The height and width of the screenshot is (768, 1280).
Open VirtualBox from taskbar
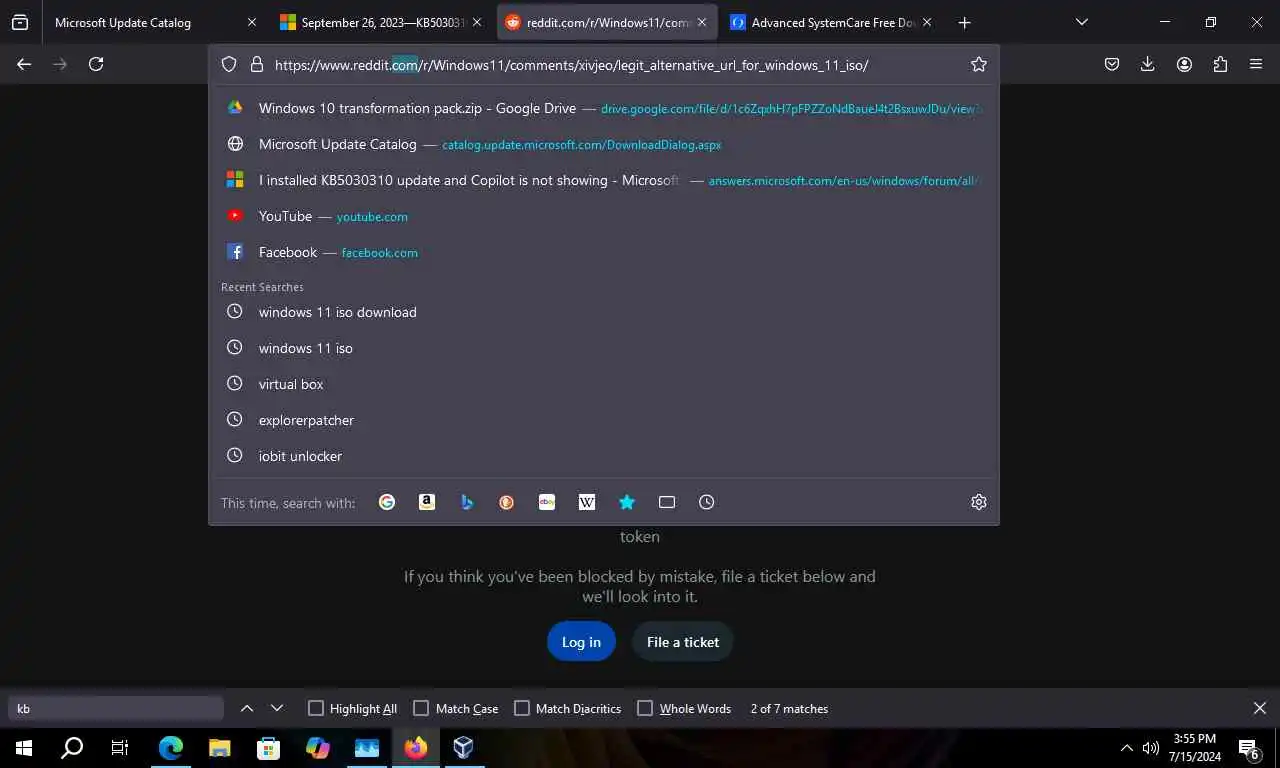click(463, 748)
